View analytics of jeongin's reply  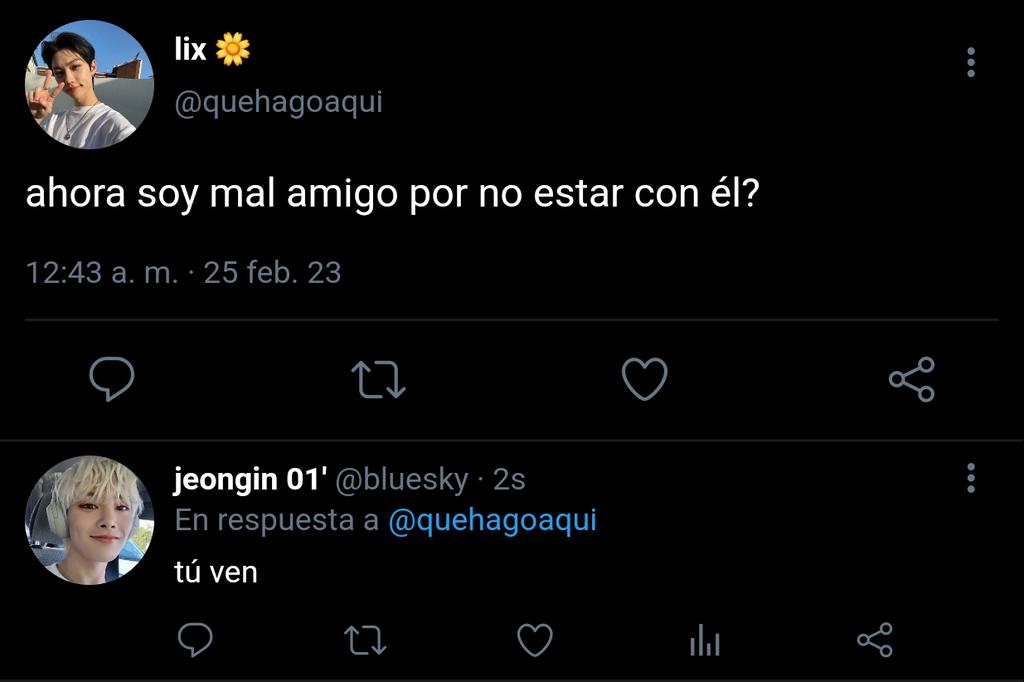pos(705,640)
